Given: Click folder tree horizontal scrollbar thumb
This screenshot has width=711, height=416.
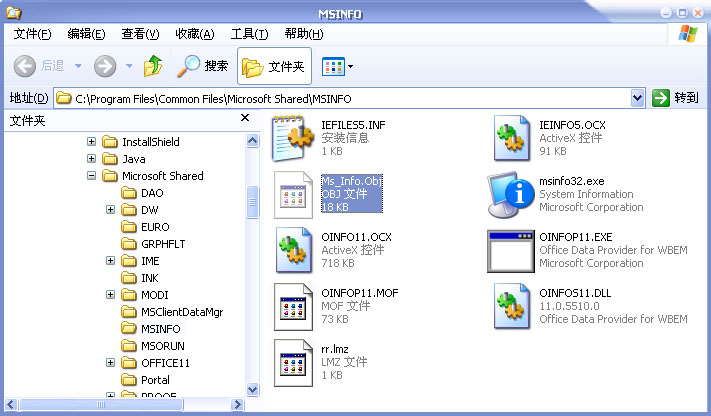Looking at the screenshot, I should point(101,404).
